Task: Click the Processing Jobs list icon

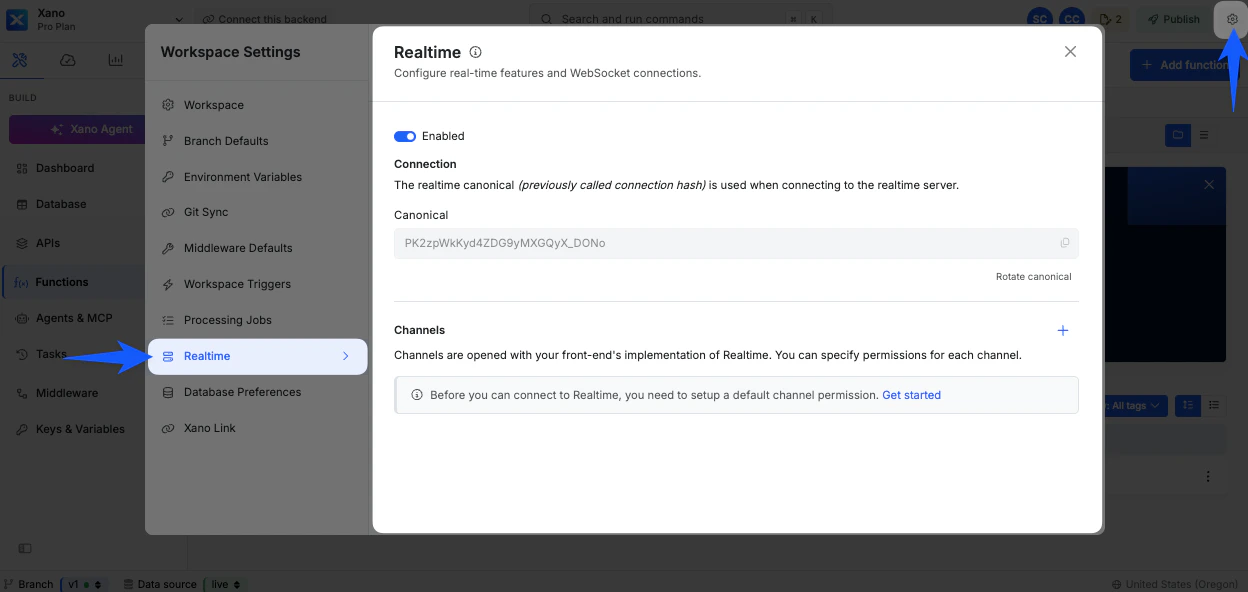Action: [168, 320]
